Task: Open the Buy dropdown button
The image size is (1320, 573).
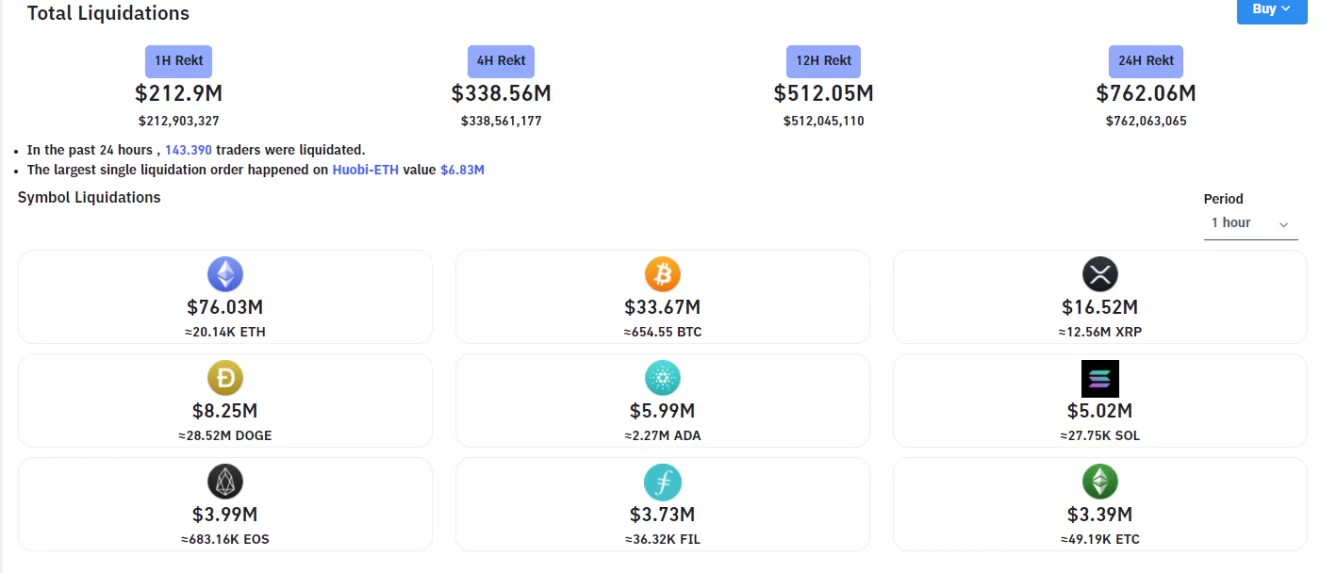Action: click(1271, 9)
